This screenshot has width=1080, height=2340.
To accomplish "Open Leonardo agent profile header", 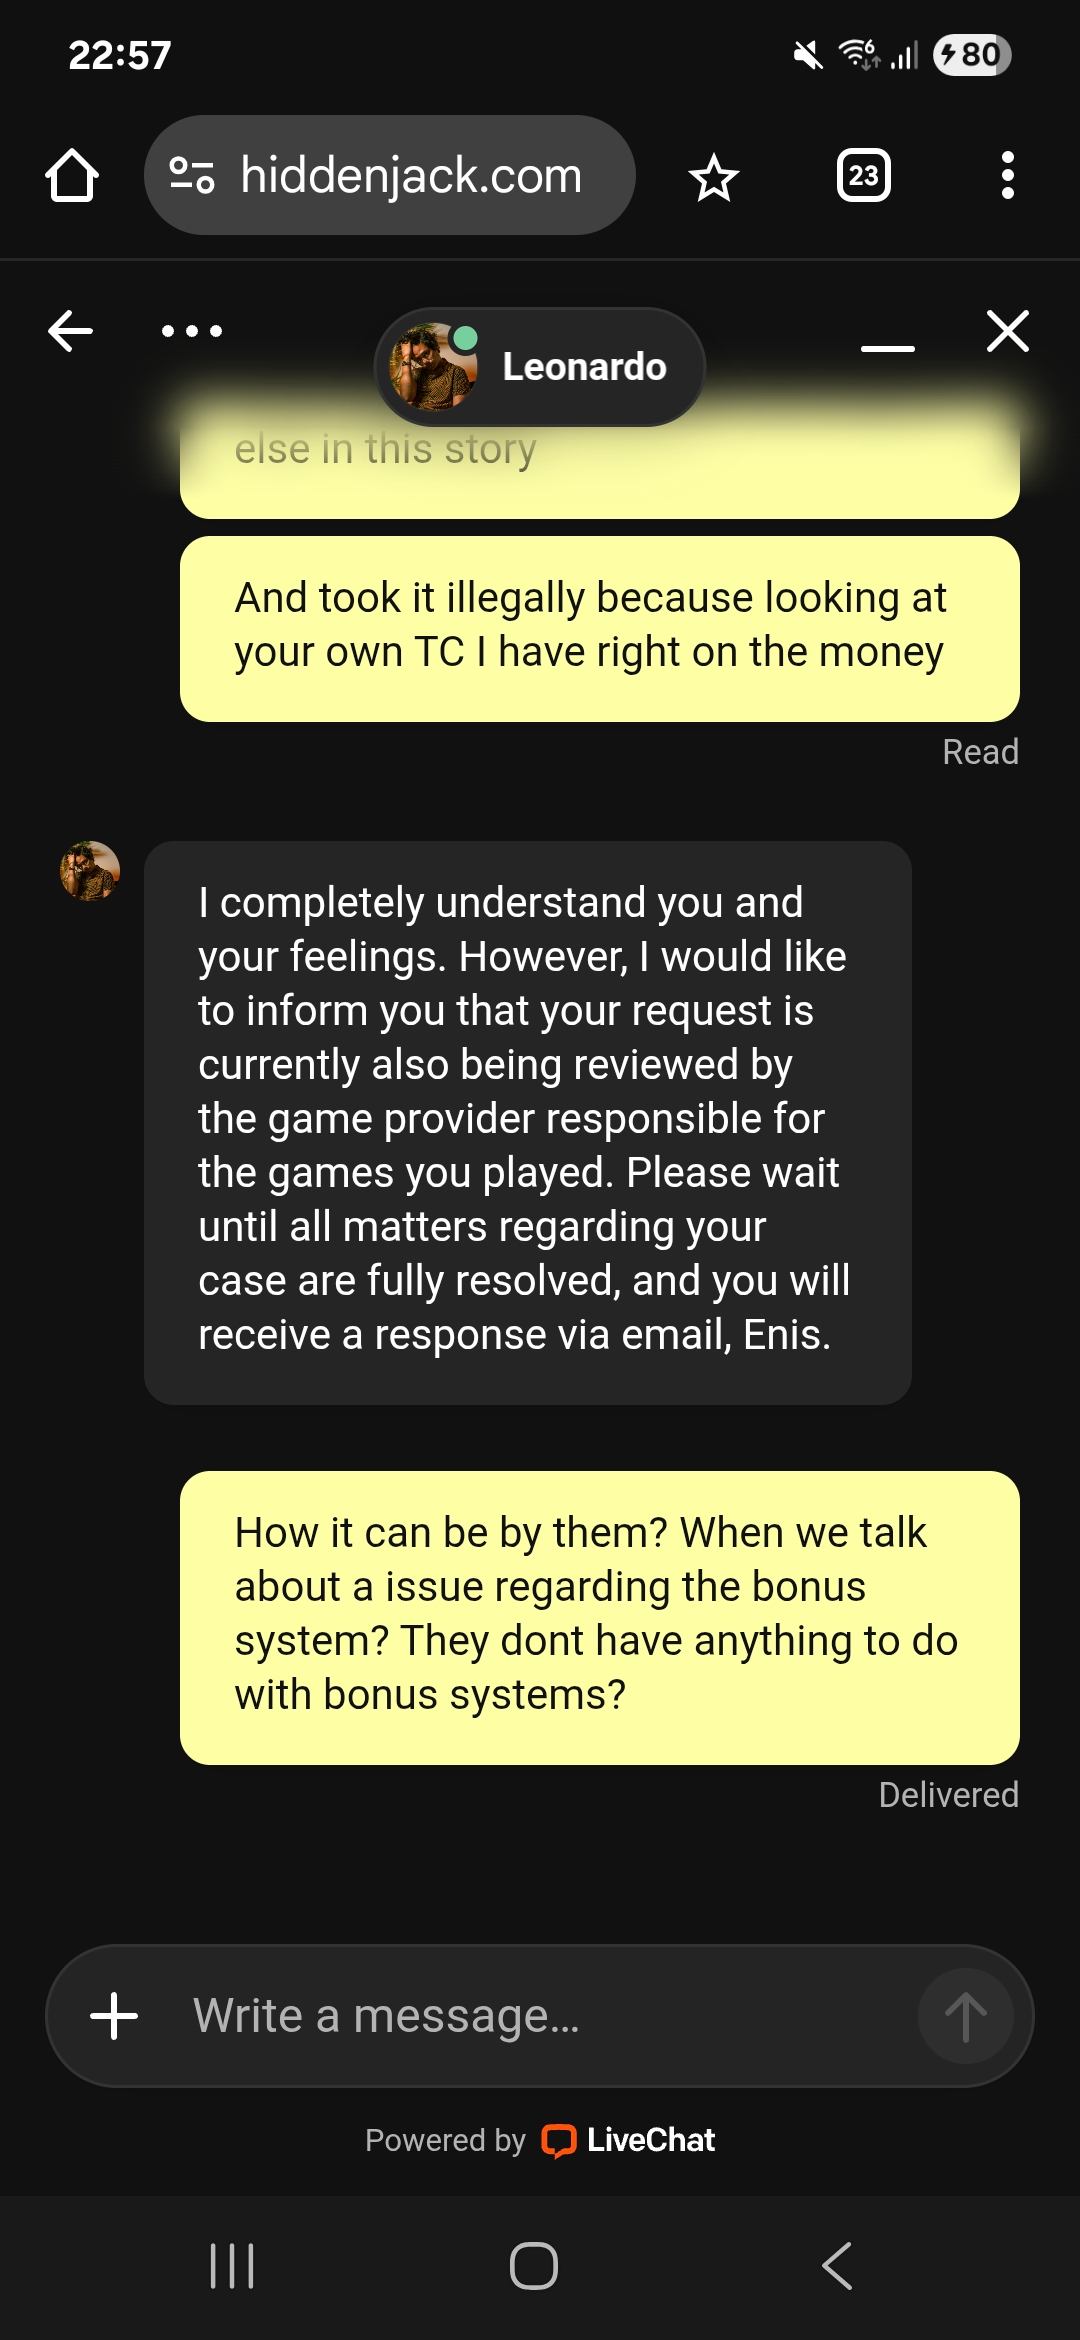I will click(x=540, y=367).
